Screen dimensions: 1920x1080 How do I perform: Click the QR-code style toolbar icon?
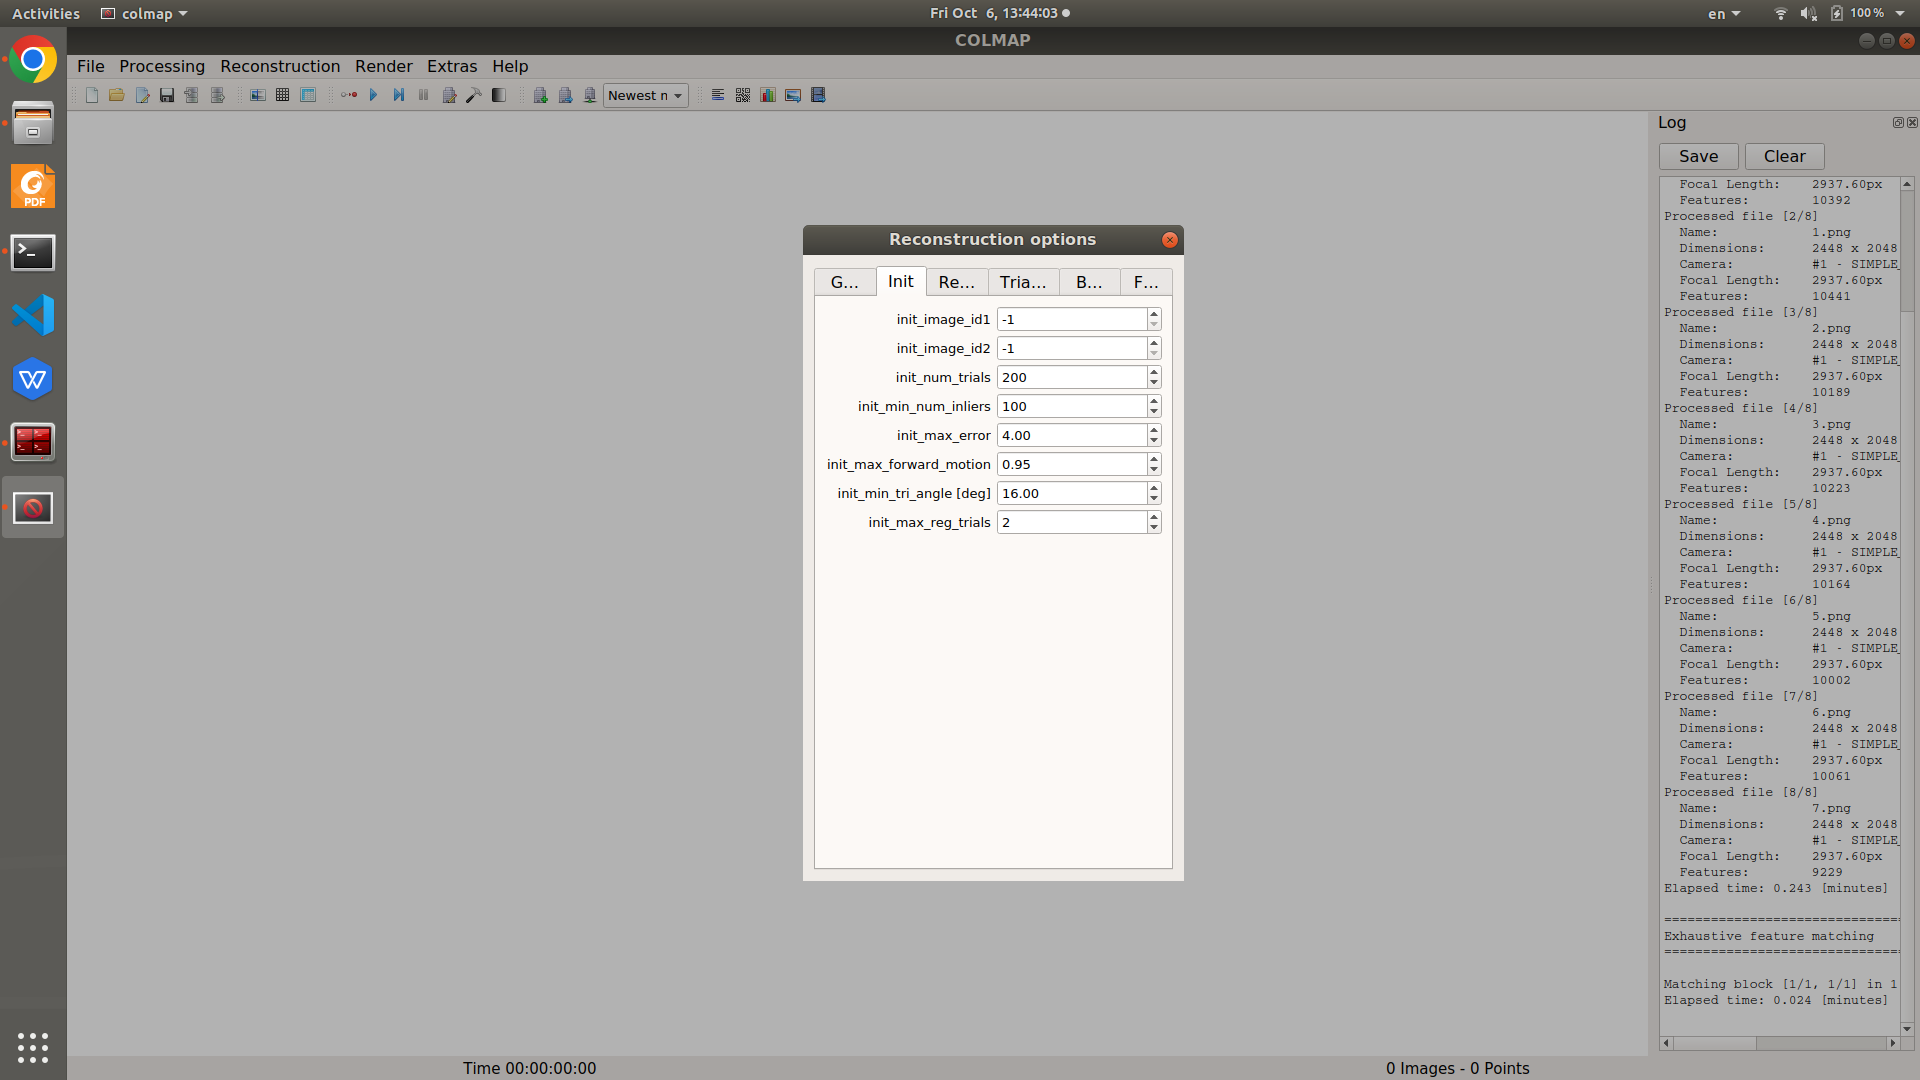click(743, 95)
